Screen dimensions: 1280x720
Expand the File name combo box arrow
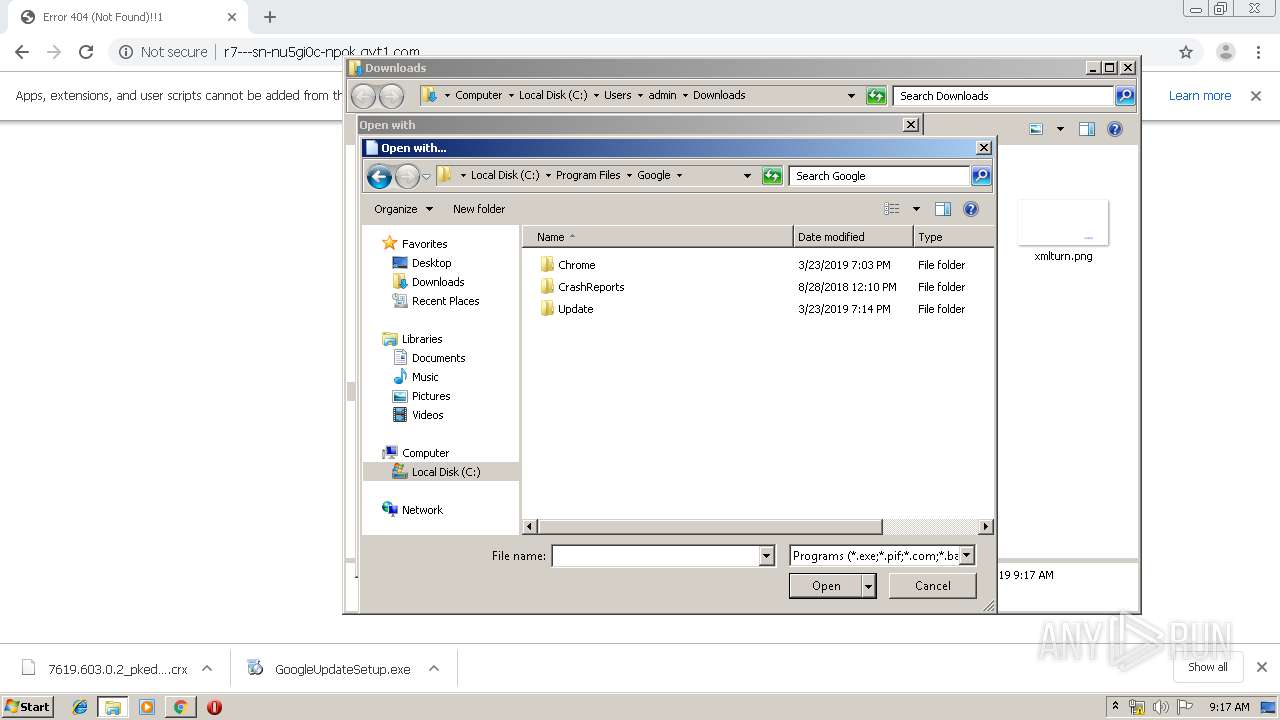tap(767, 556)
